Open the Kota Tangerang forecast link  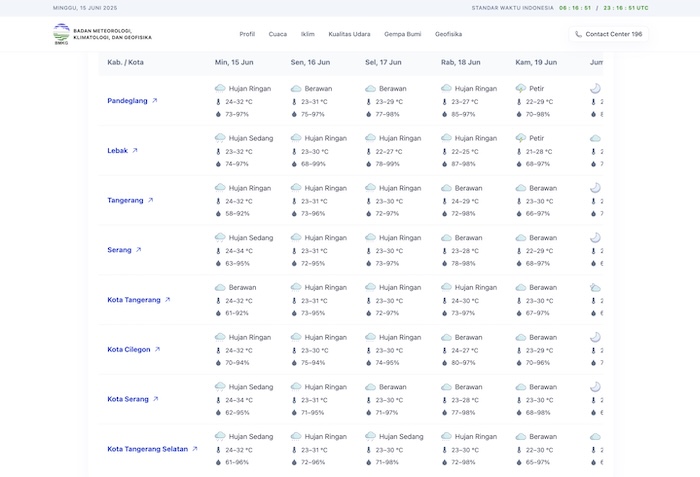coord(134,300)
